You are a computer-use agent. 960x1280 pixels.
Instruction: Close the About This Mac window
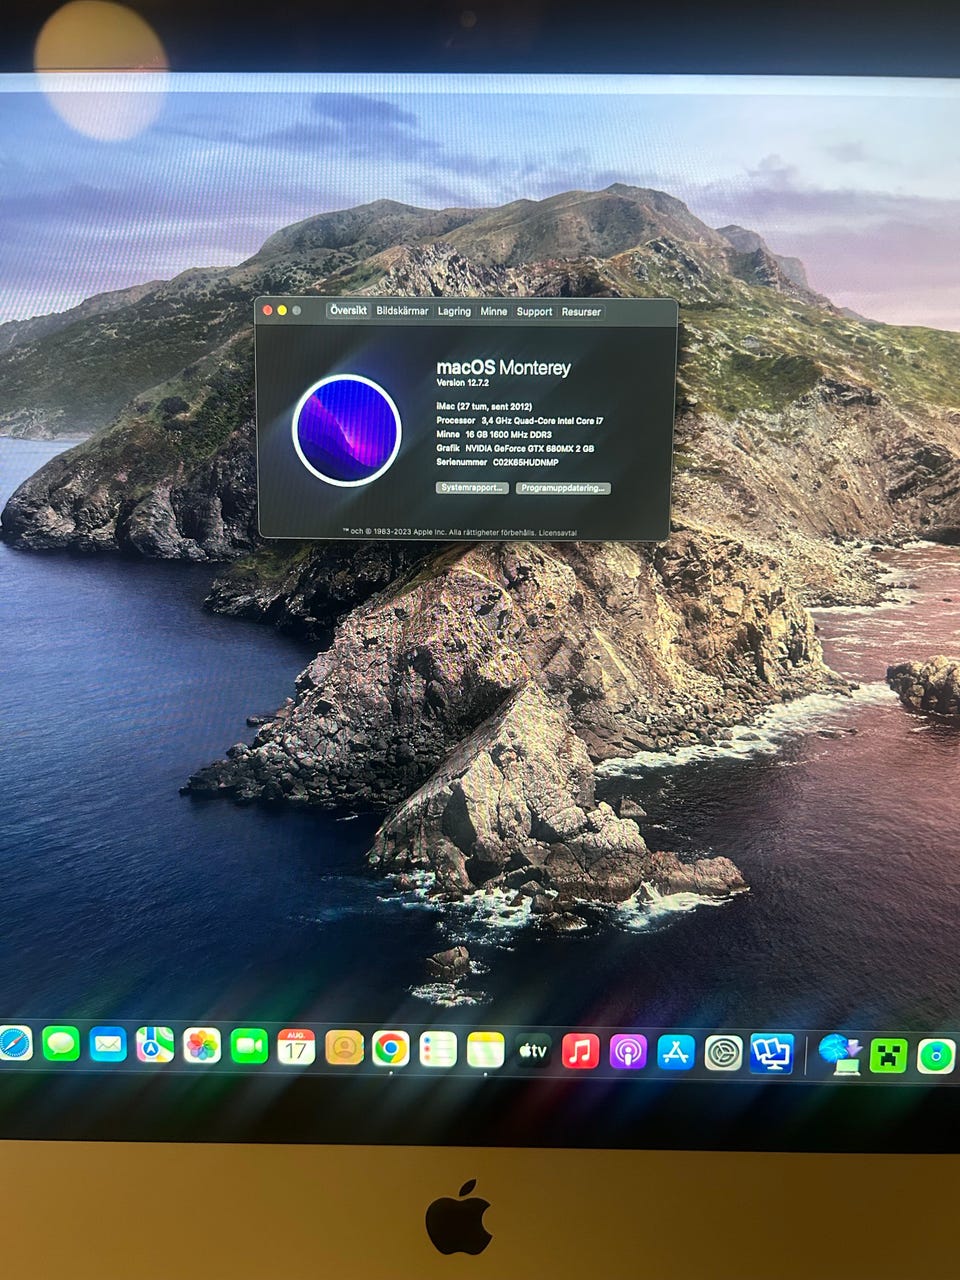(268, 311)
